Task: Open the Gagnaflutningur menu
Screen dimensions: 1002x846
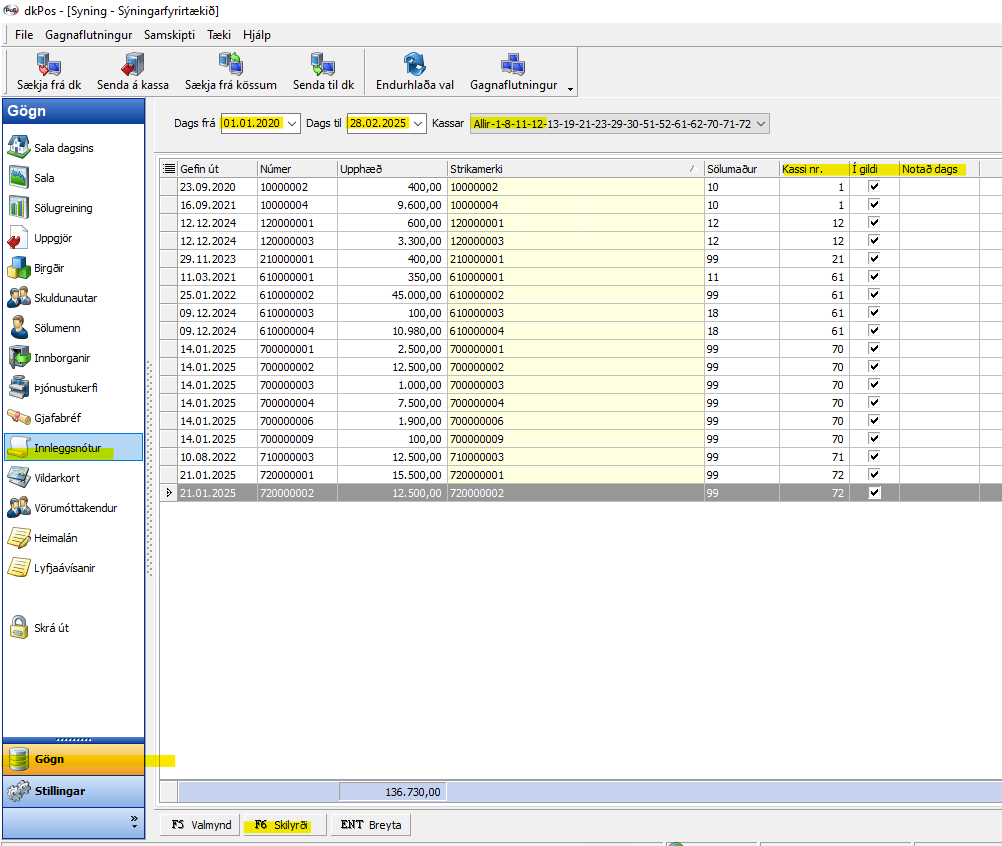Action: pyautogui.click(x=90, y=34)
